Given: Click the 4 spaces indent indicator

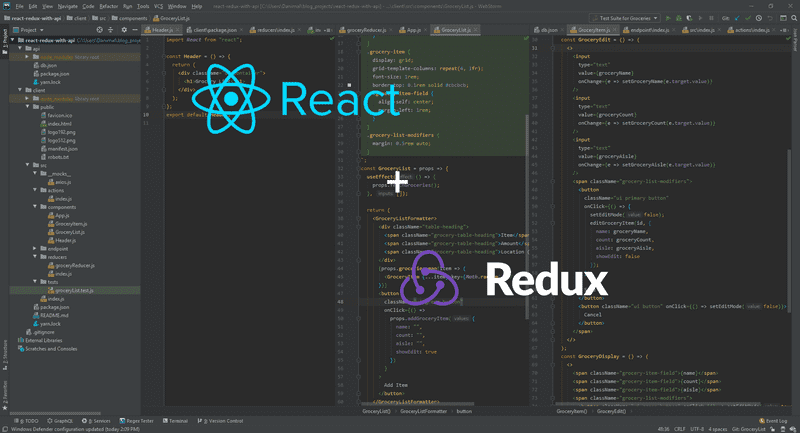Looking at the screenshot, I should click(717, 429).
